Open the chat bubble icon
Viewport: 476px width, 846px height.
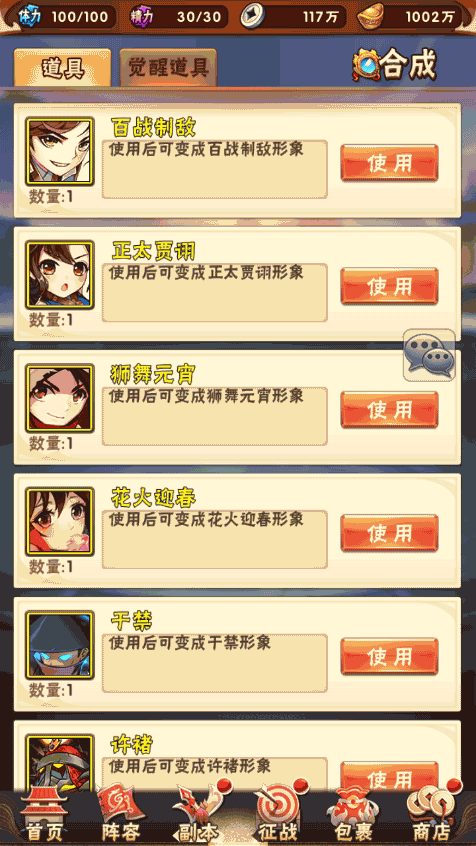pos(430,355)
